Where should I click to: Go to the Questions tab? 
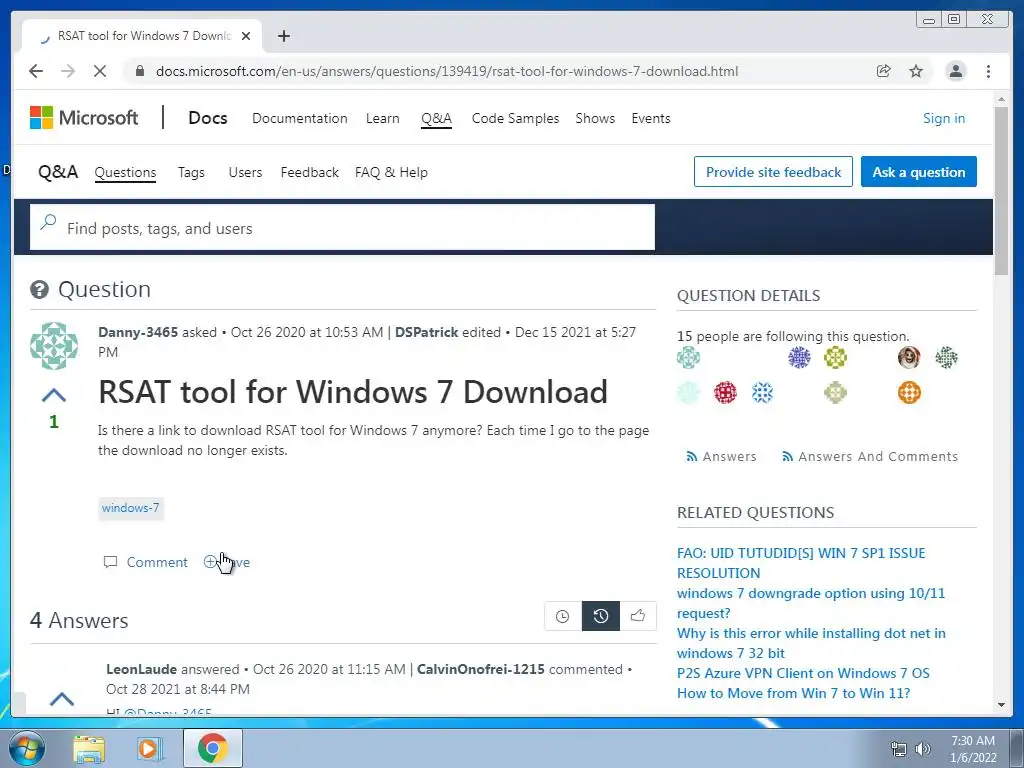(125, 172)
